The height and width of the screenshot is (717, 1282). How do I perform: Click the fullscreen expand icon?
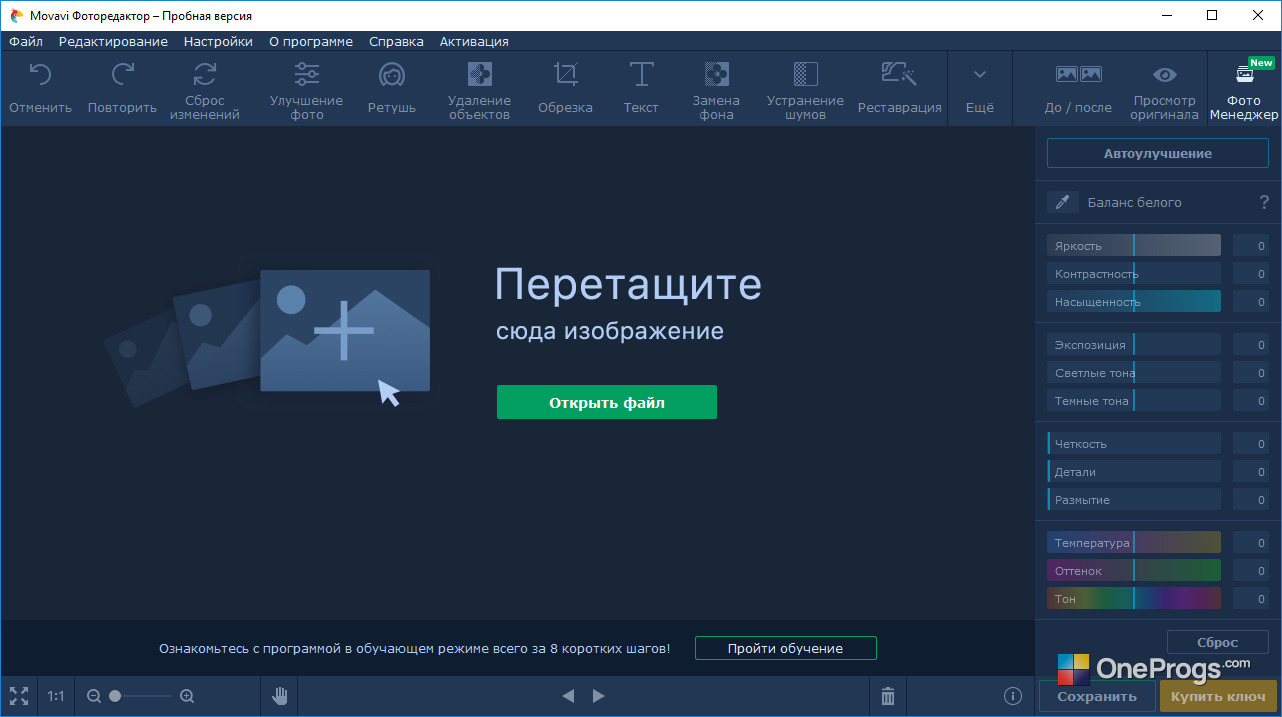19,696
